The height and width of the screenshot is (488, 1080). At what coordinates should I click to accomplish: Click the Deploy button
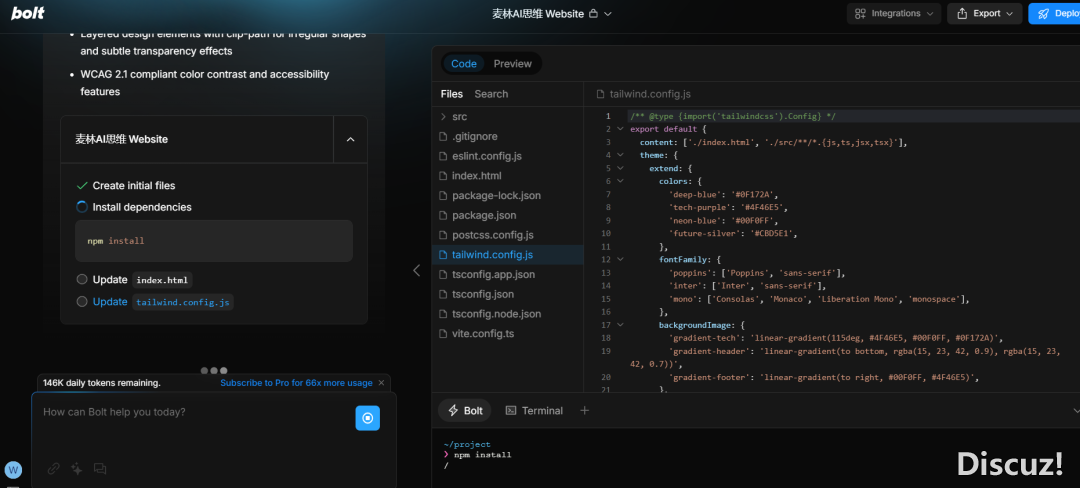(x=1055, y=13)
